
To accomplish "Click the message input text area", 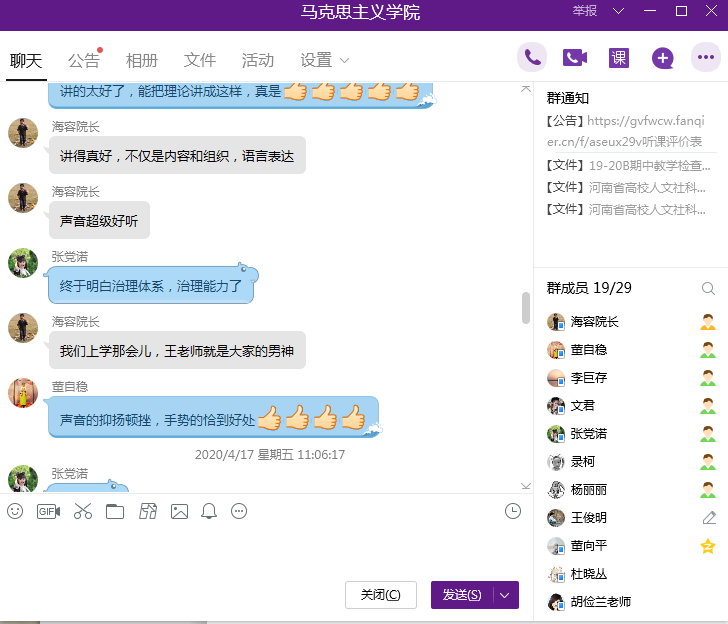I will coord(260,548).
